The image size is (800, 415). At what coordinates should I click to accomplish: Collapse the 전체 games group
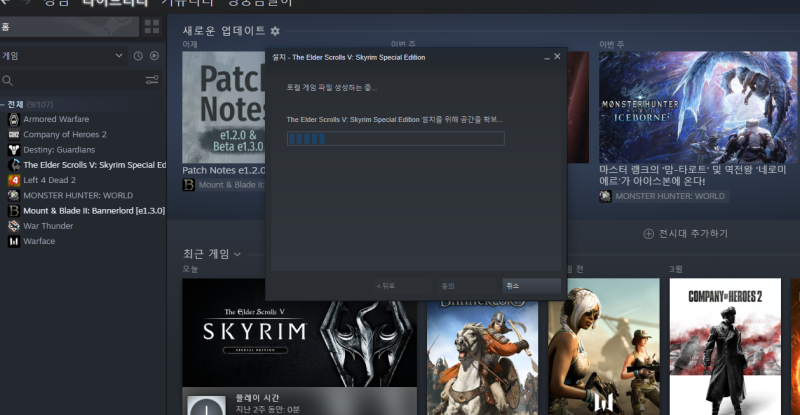(3, 104)
